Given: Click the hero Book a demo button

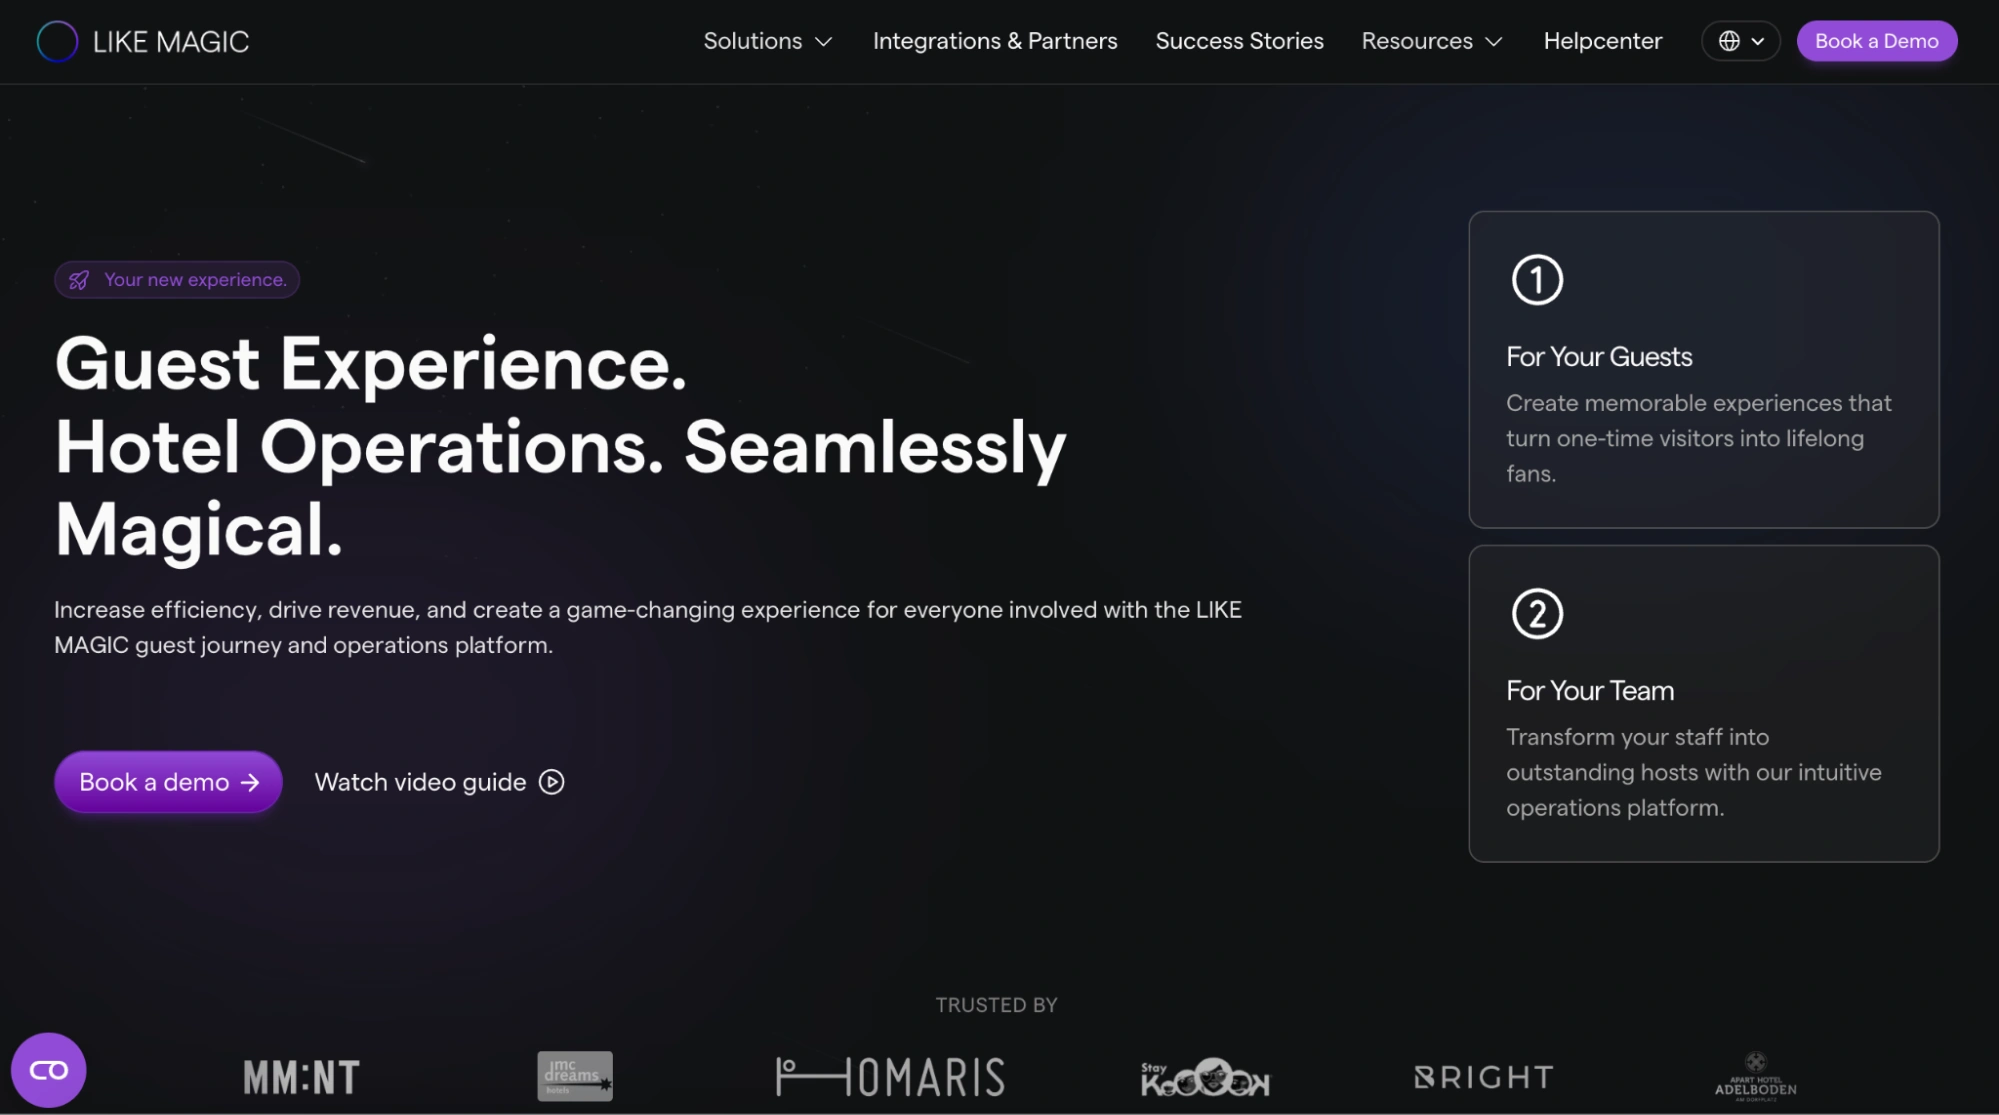Looking at the screenshot, I should tap(168, 782).
